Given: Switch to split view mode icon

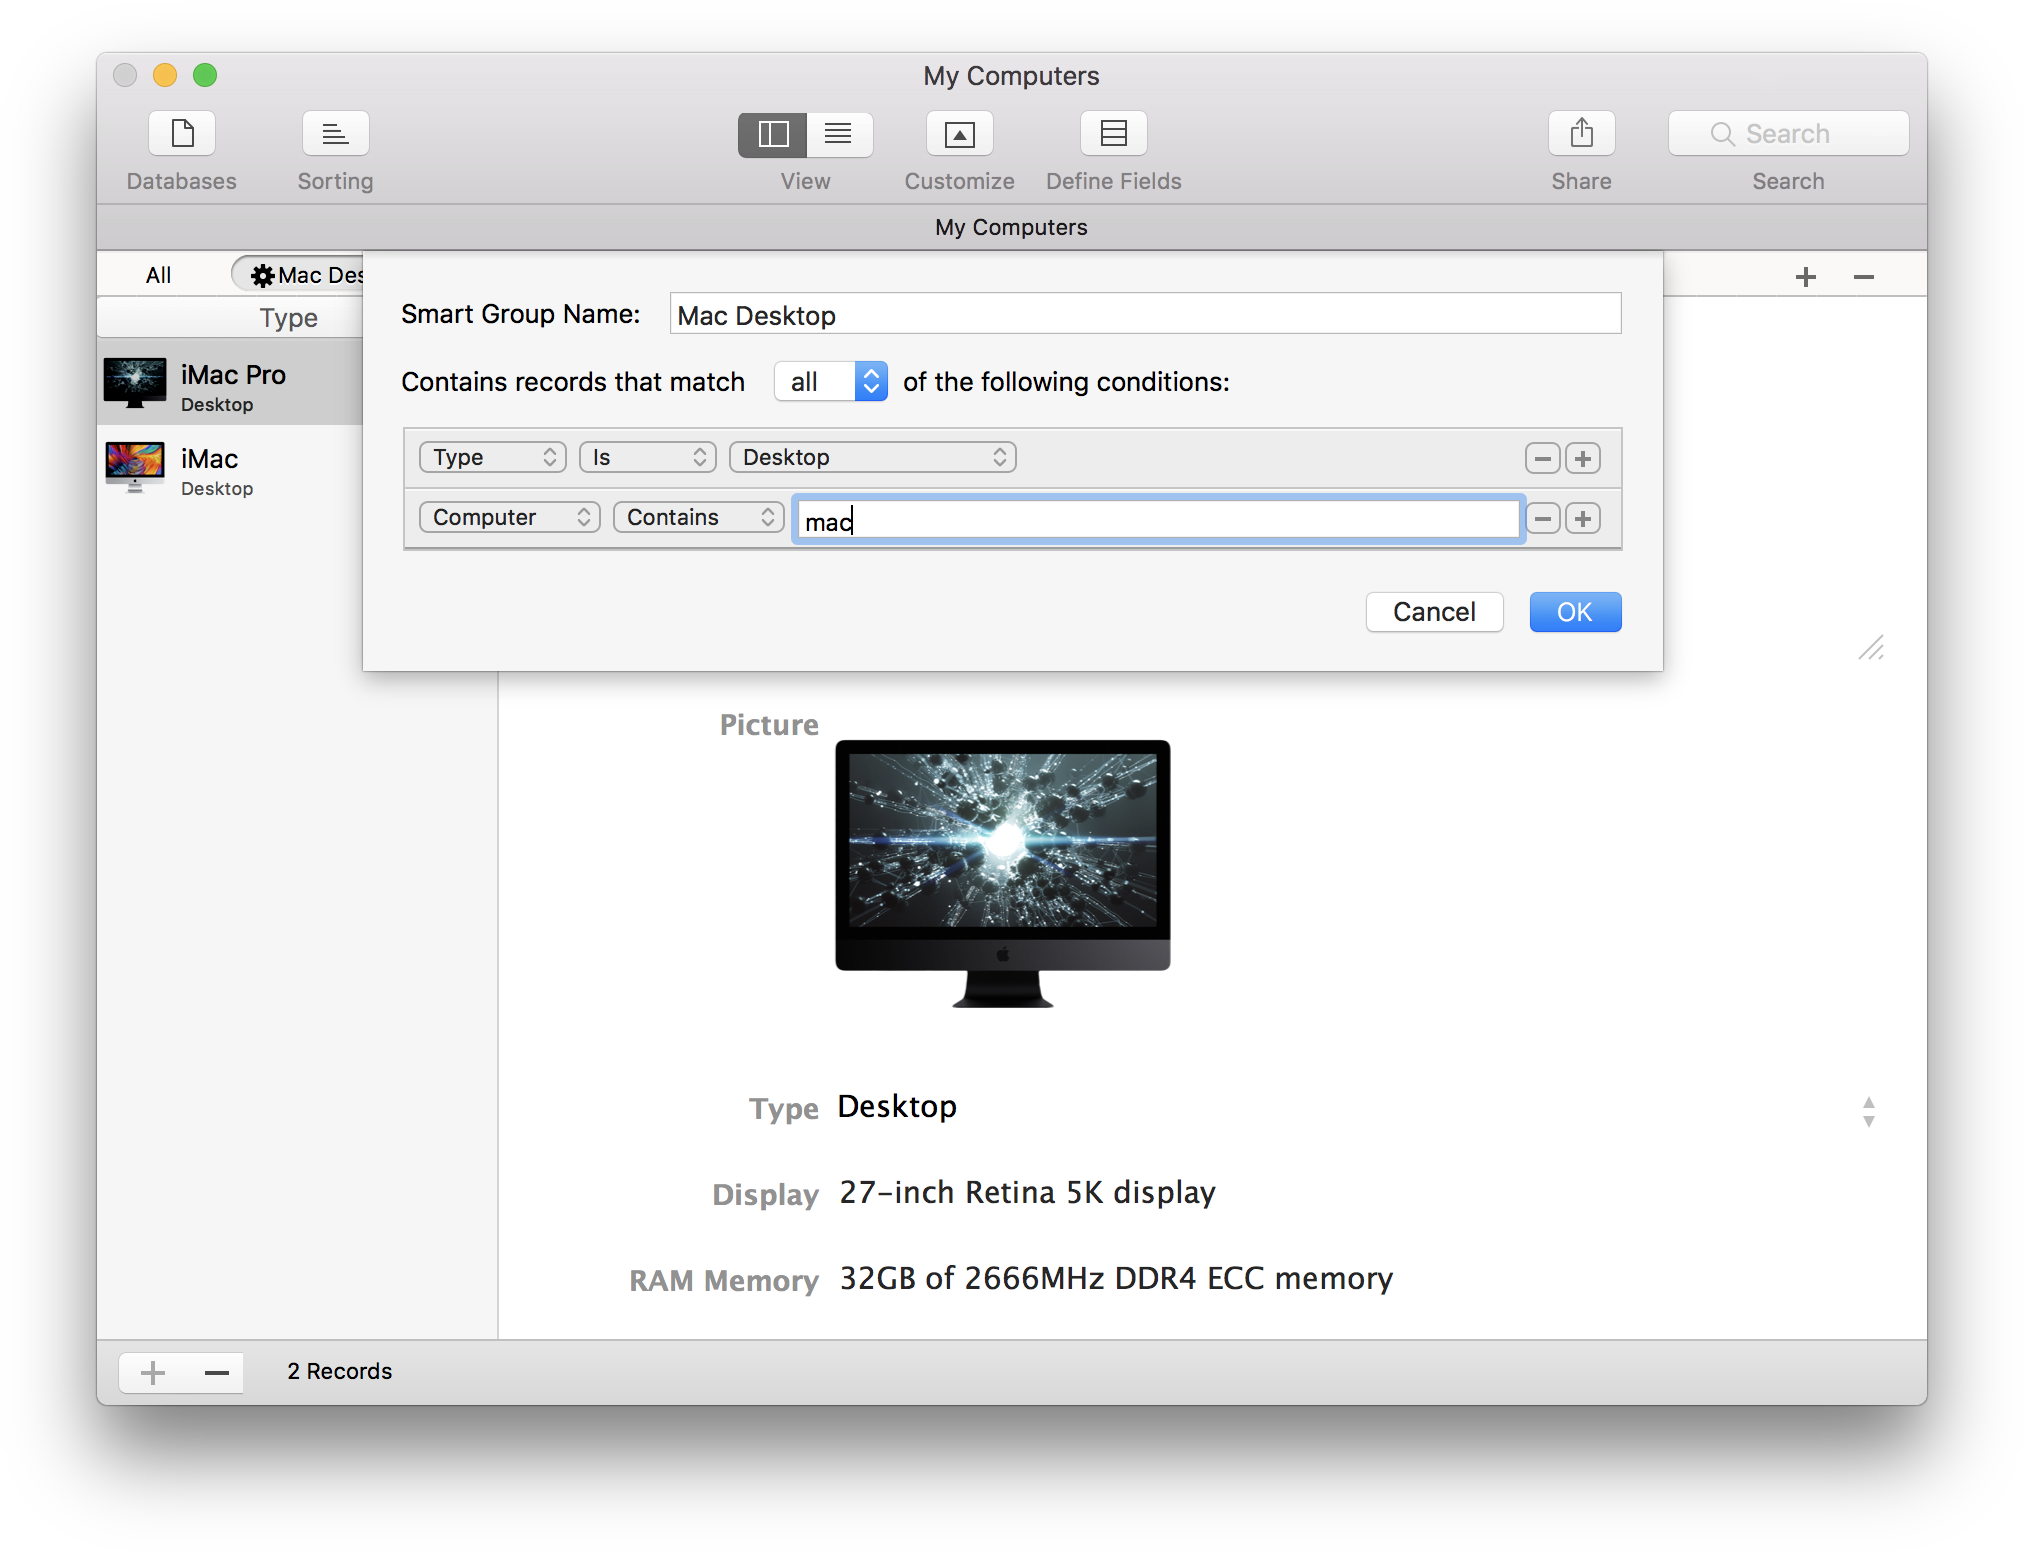Looking at the screenshot, I should [x=773, y=134].
